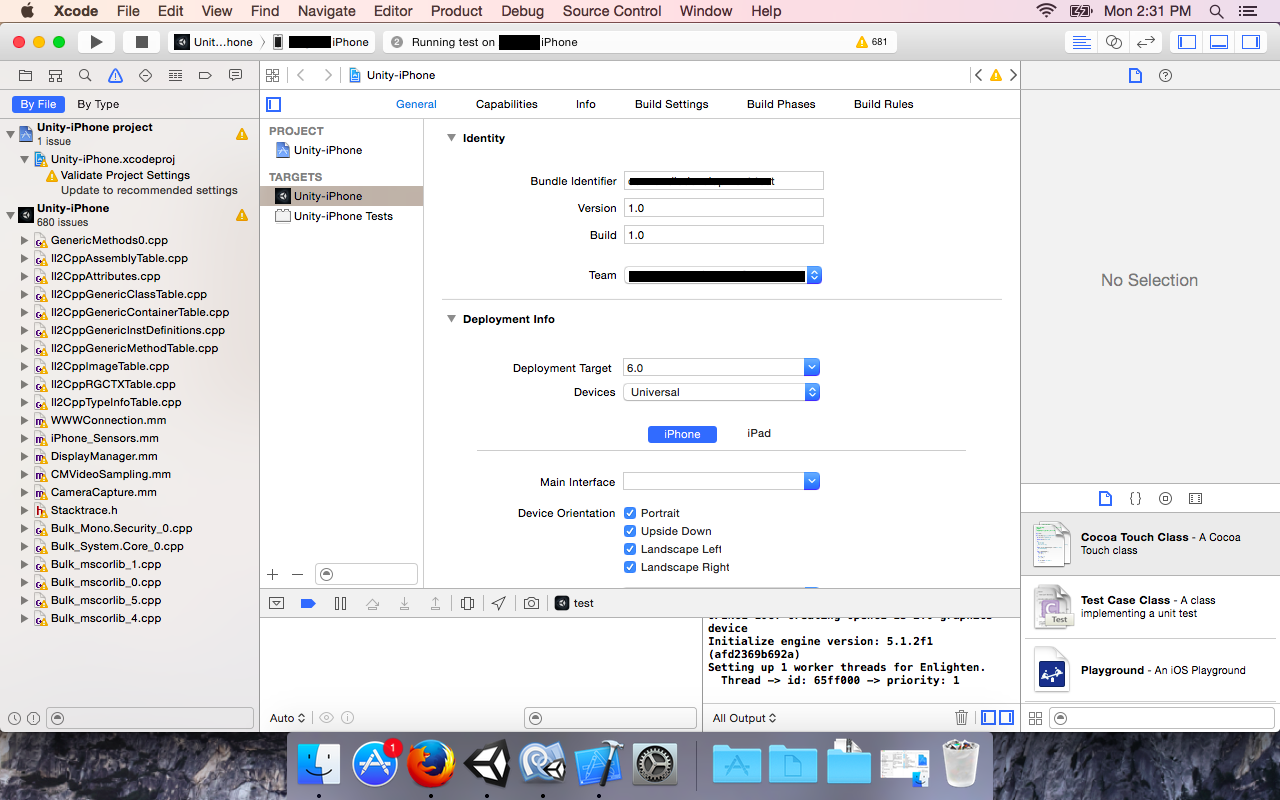1280x800 pixels.
Task: Select the Issue navigator warning icon
Action: point(115,75)
